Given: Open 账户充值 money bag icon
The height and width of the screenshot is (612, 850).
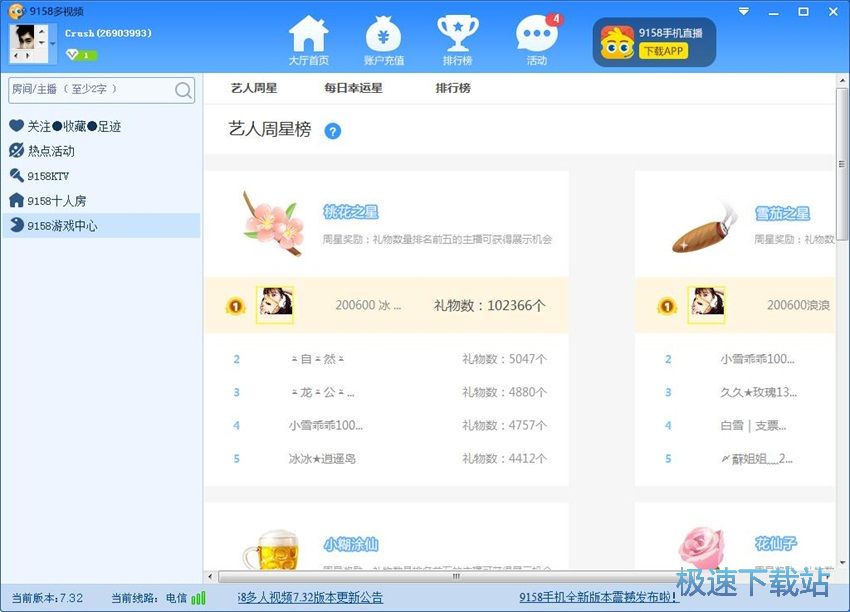Looking at the screenshot, I should (383, 41).
